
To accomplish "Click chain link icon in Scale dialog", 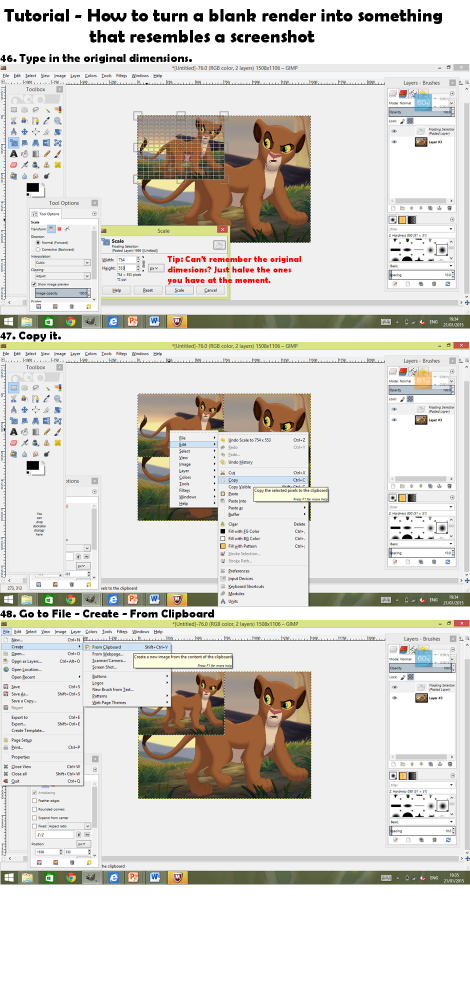I will point(143,263).
